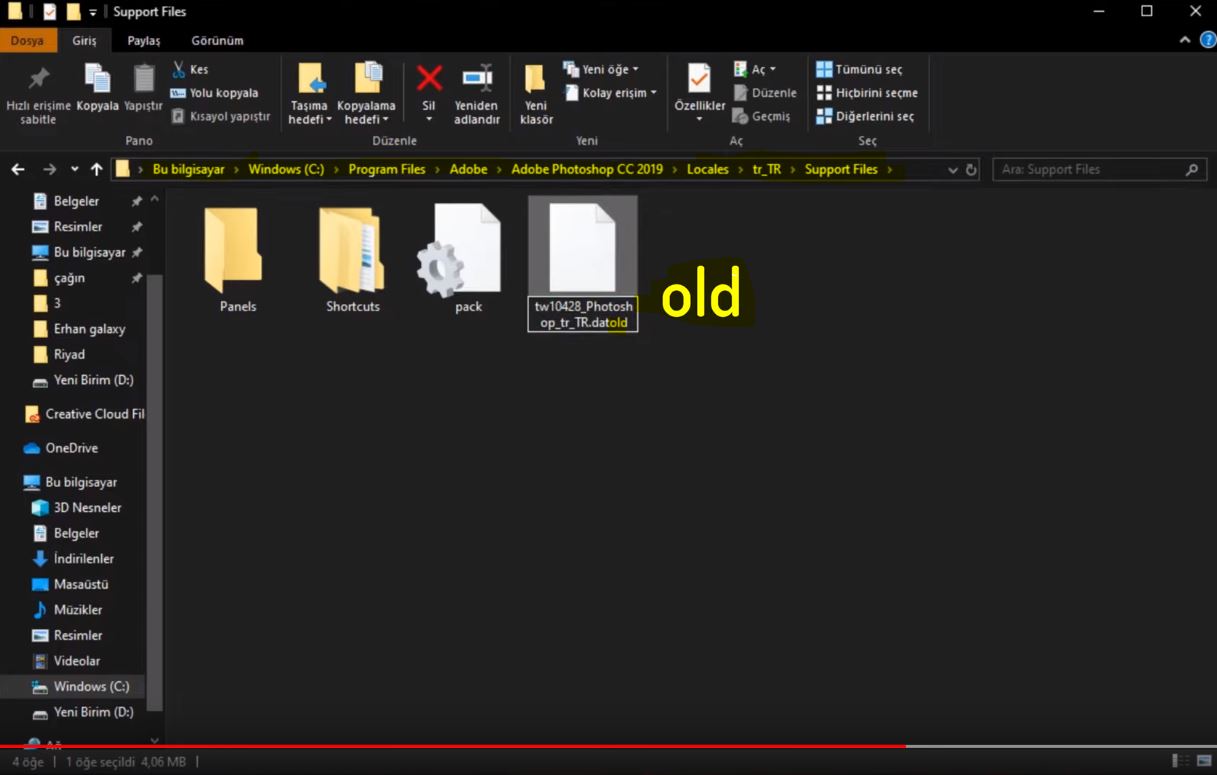
Task: Switch to large icons view
Action: click(x=1204, y=762)
